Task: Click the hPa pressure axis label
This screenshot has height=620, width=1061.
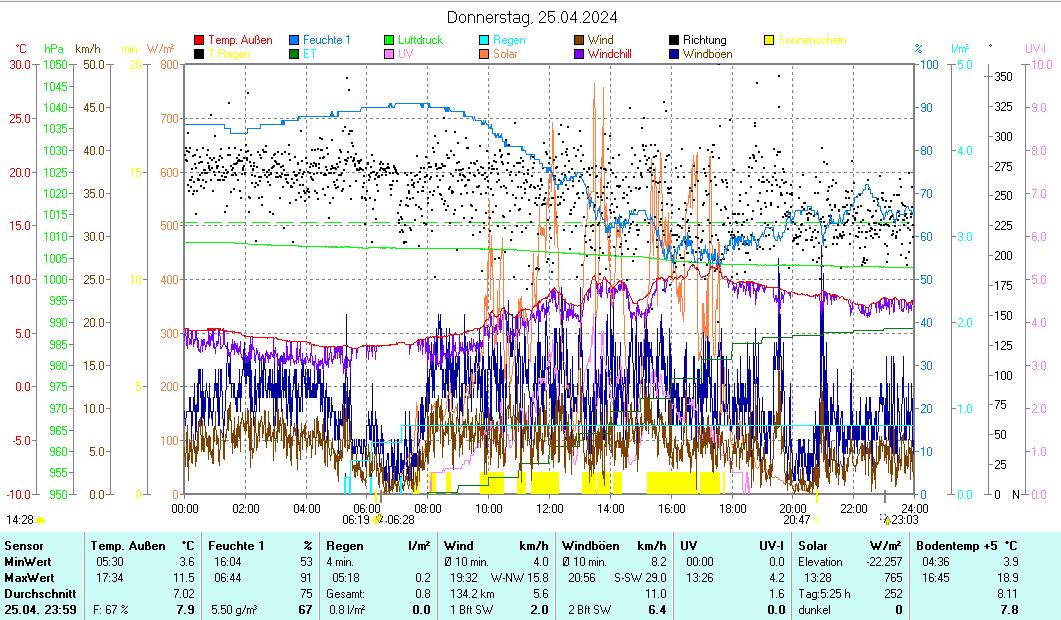Action: (x=53, y=48)
